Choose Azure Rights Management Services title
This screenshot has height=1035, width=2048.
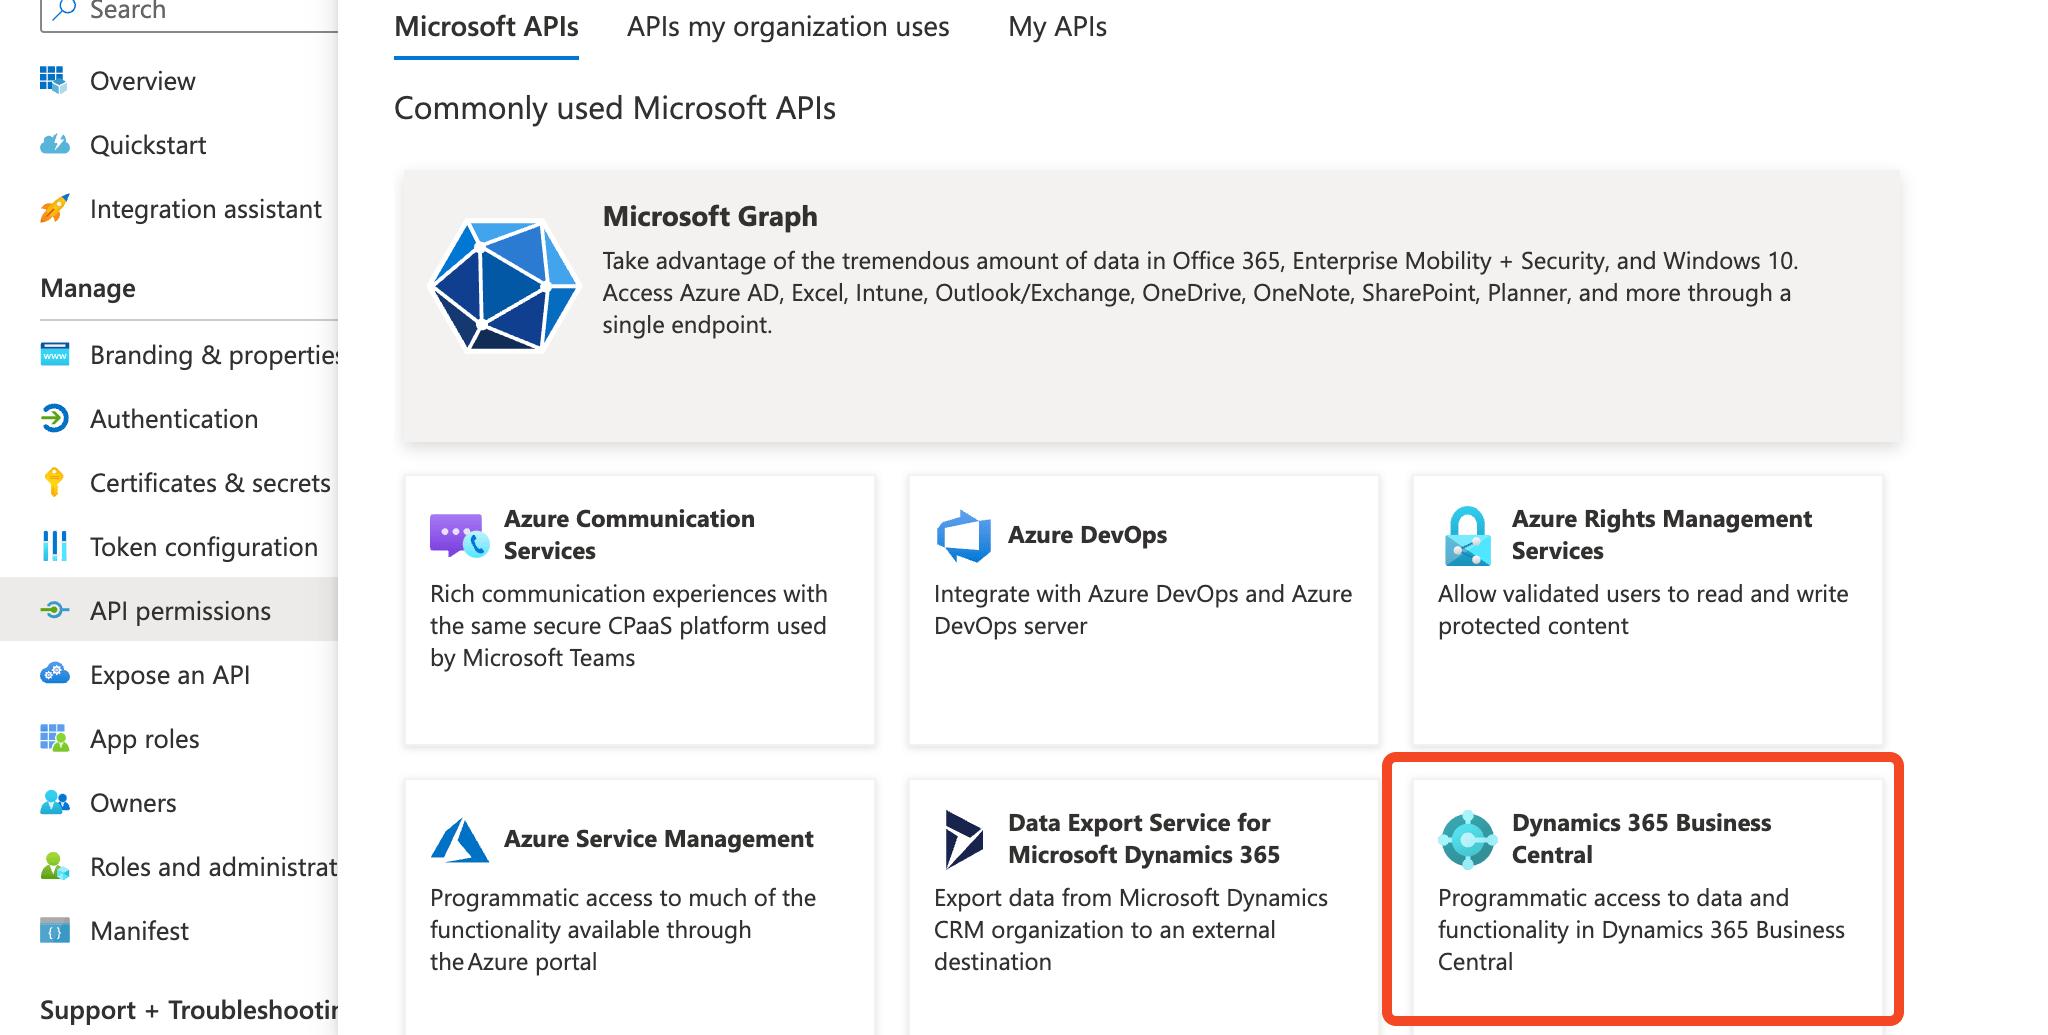click(1661, 535)
